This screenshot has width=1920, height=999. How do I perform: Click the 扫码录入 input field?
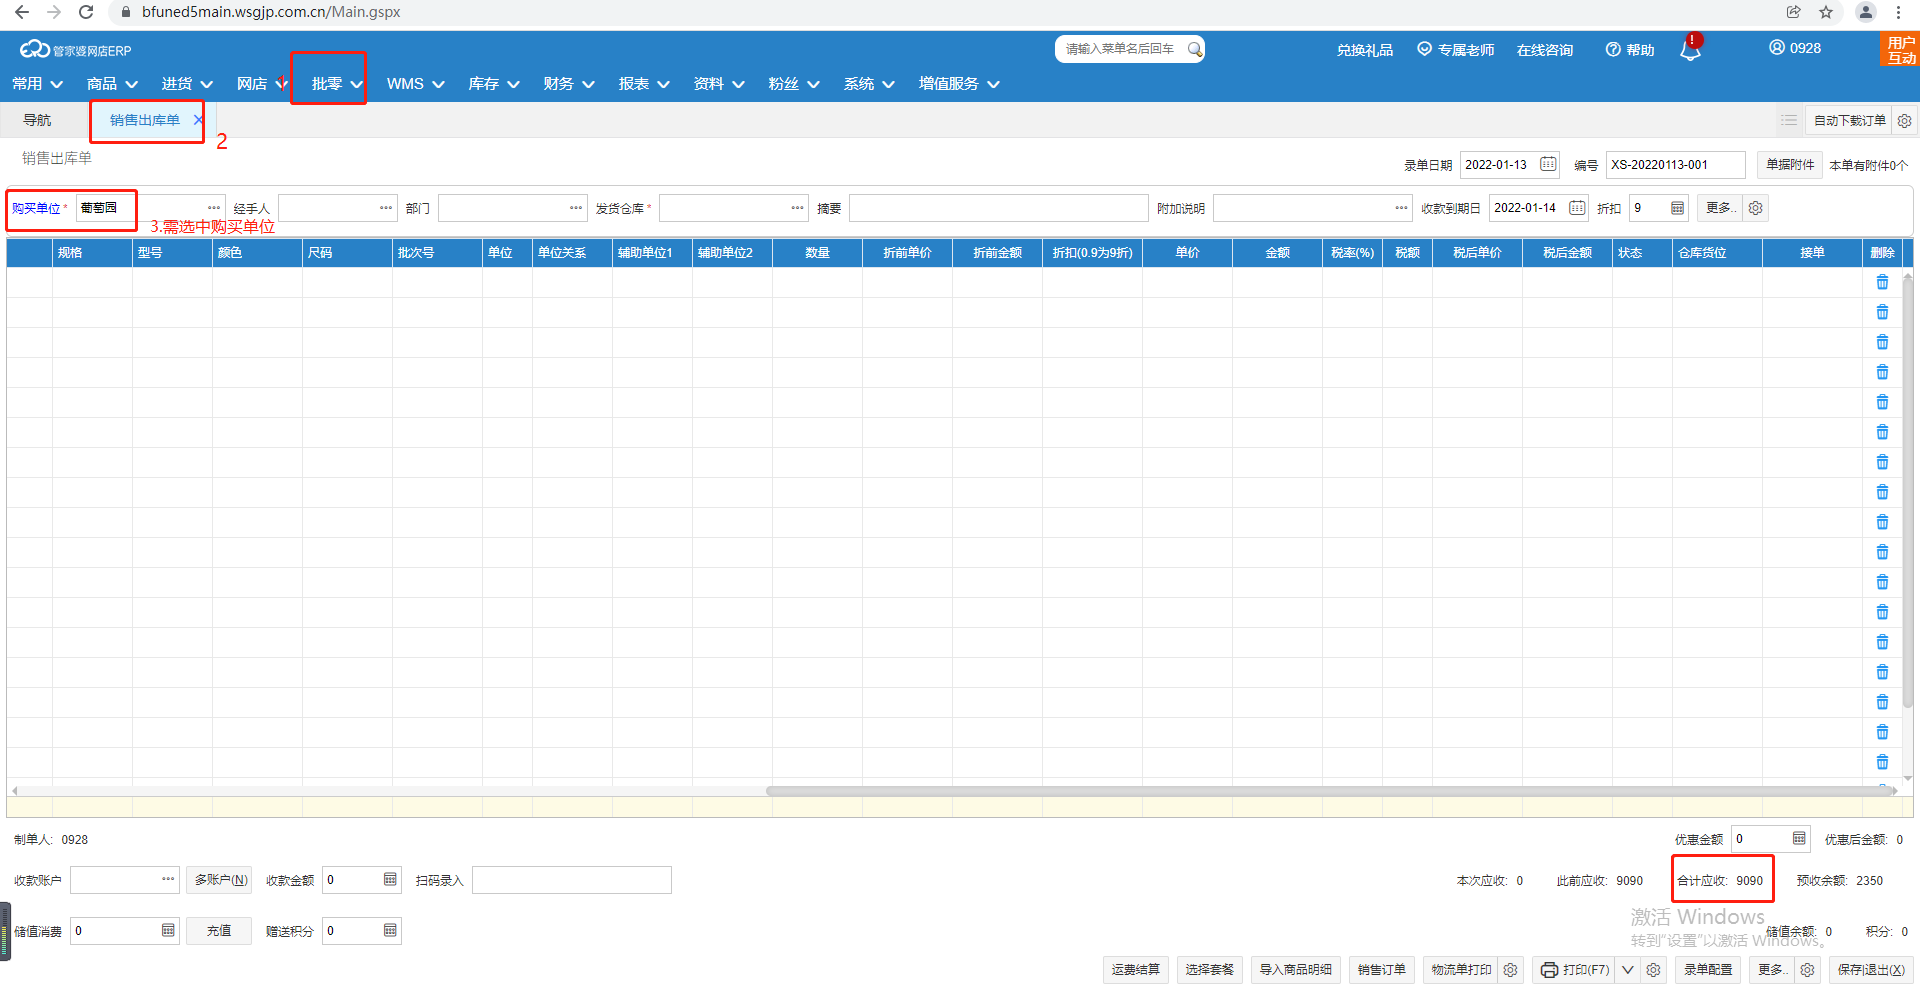click(571, 880)
